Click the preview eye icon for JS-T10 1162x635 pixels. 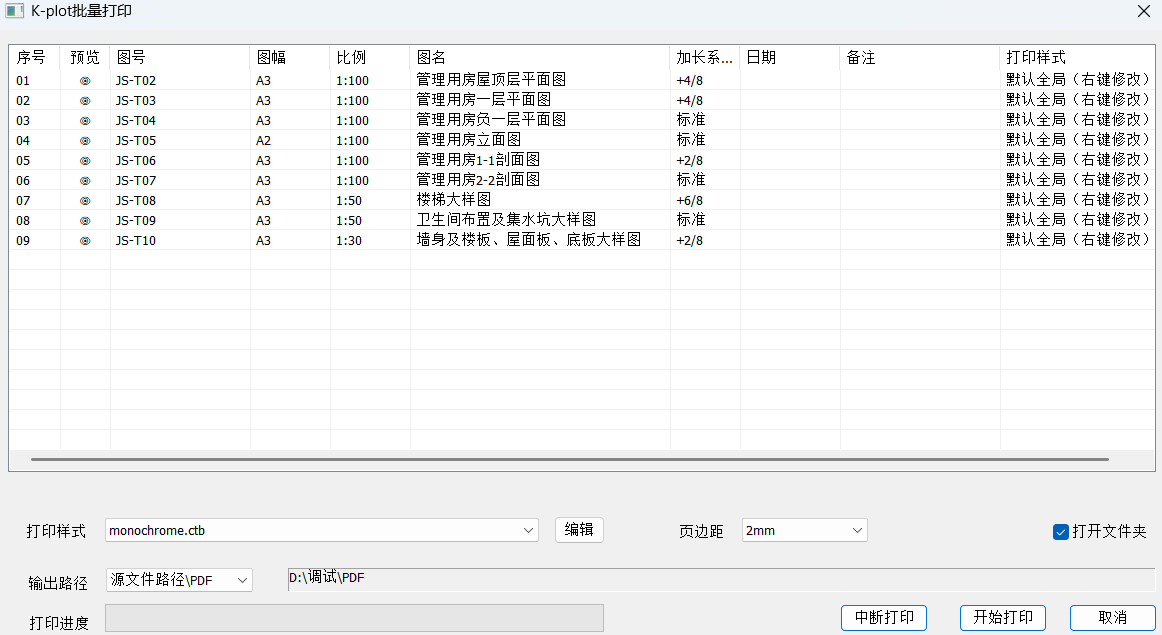pyautogui.click(x=85, y=241)
